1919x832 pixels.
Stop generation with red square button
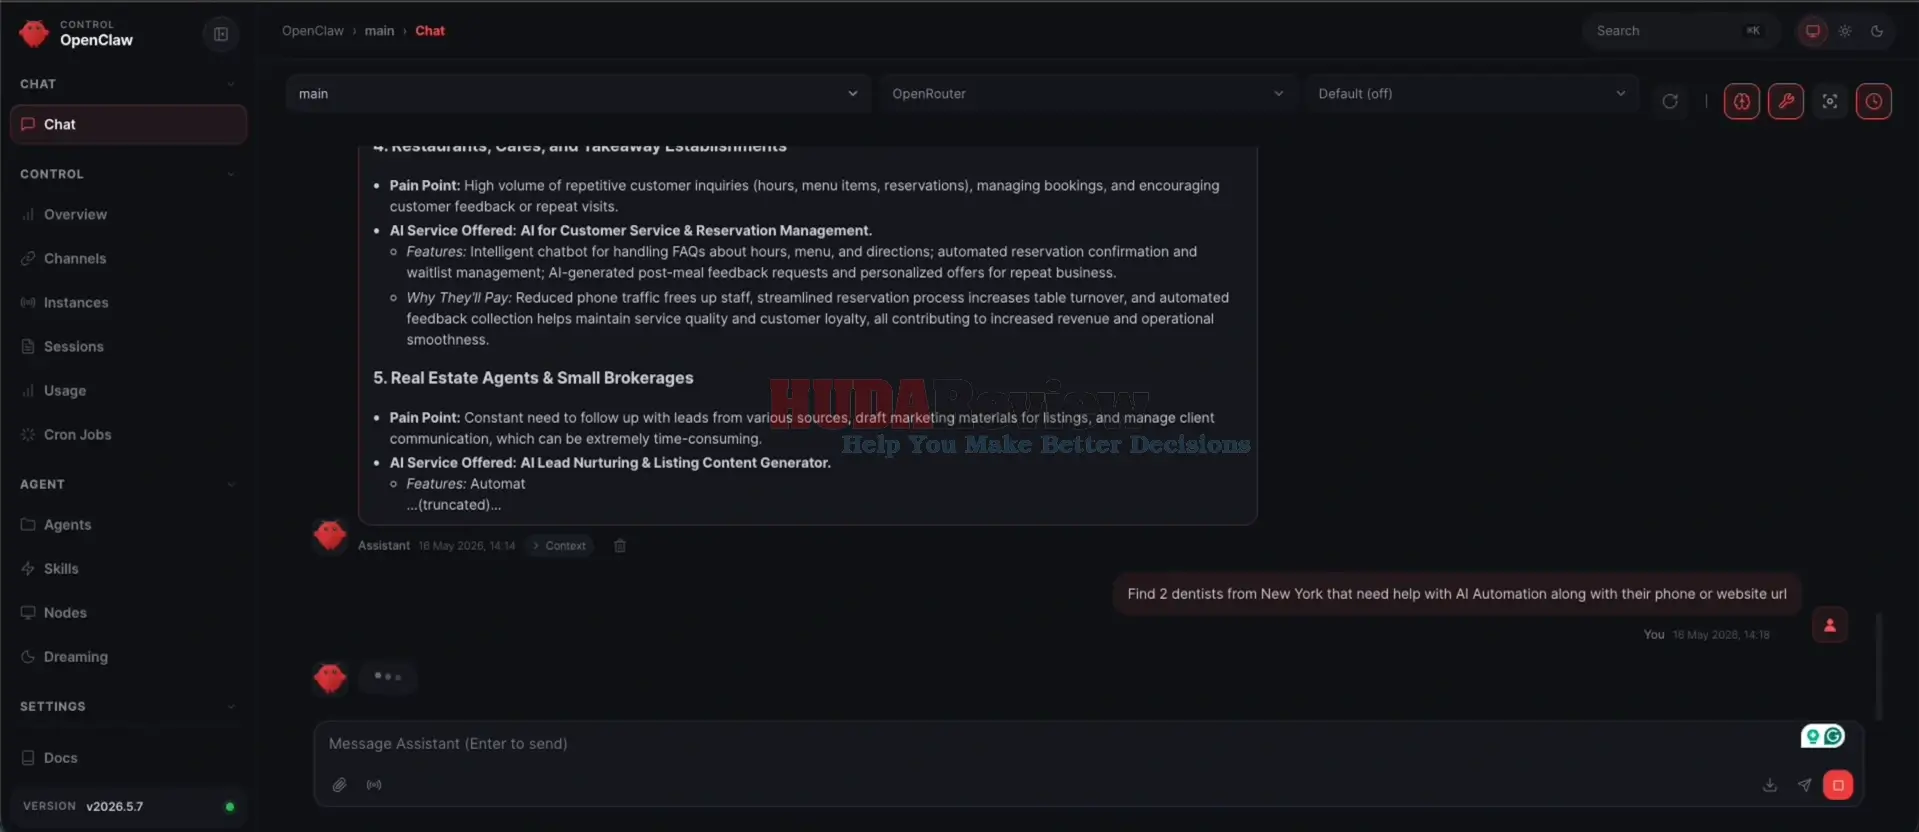(1838, 785)
